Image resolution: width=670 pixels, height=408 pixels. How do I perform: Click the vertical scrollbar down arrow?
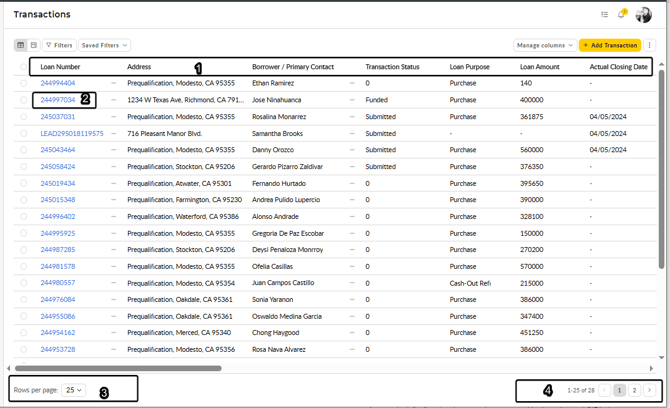click(661, 358)
